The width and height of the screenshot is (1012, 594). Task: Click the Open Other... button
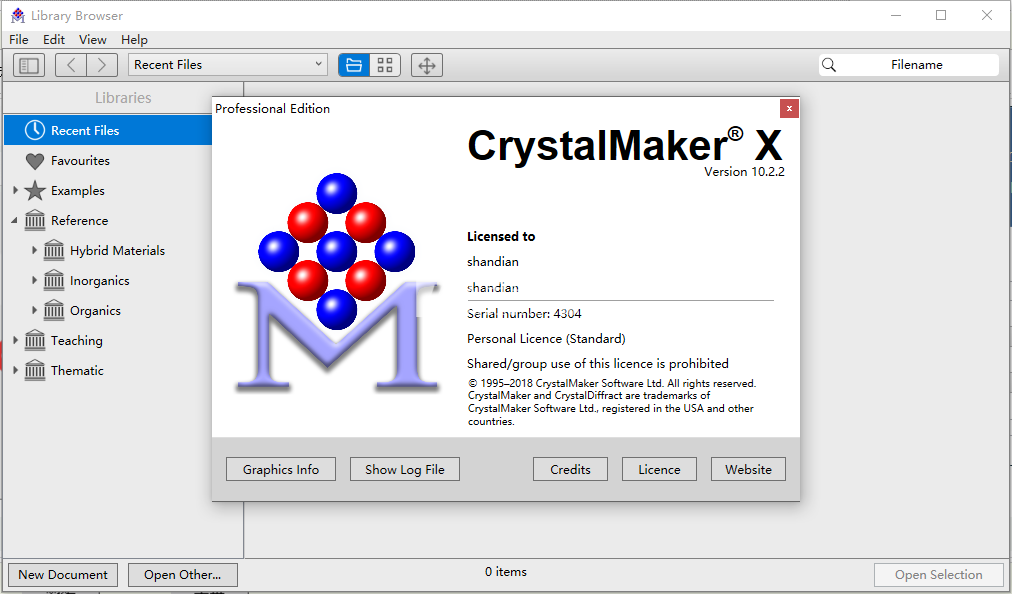pyautogui.click(x=183, y=575)
